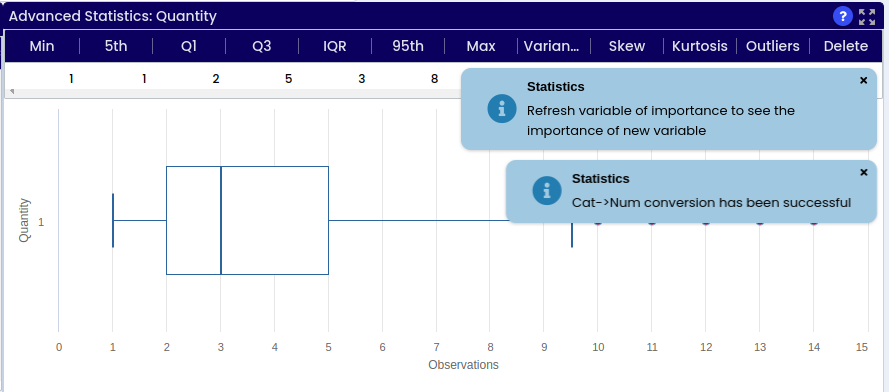Select the Min column header
889x392 pixels.
(42, 46)
